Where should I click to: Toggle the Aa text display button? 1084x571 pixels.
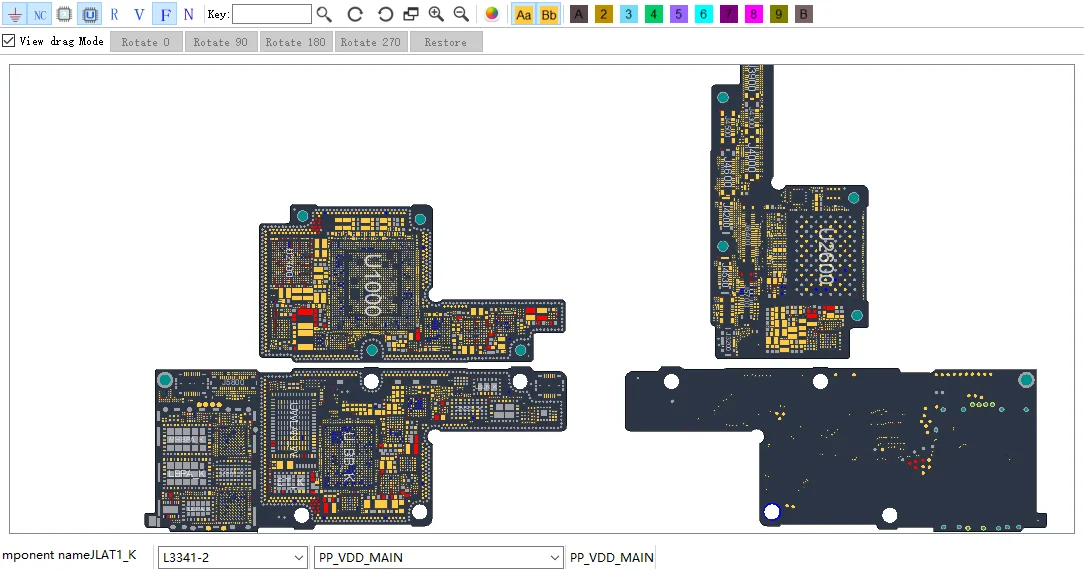pyautogui.click(x=523, y=14)
